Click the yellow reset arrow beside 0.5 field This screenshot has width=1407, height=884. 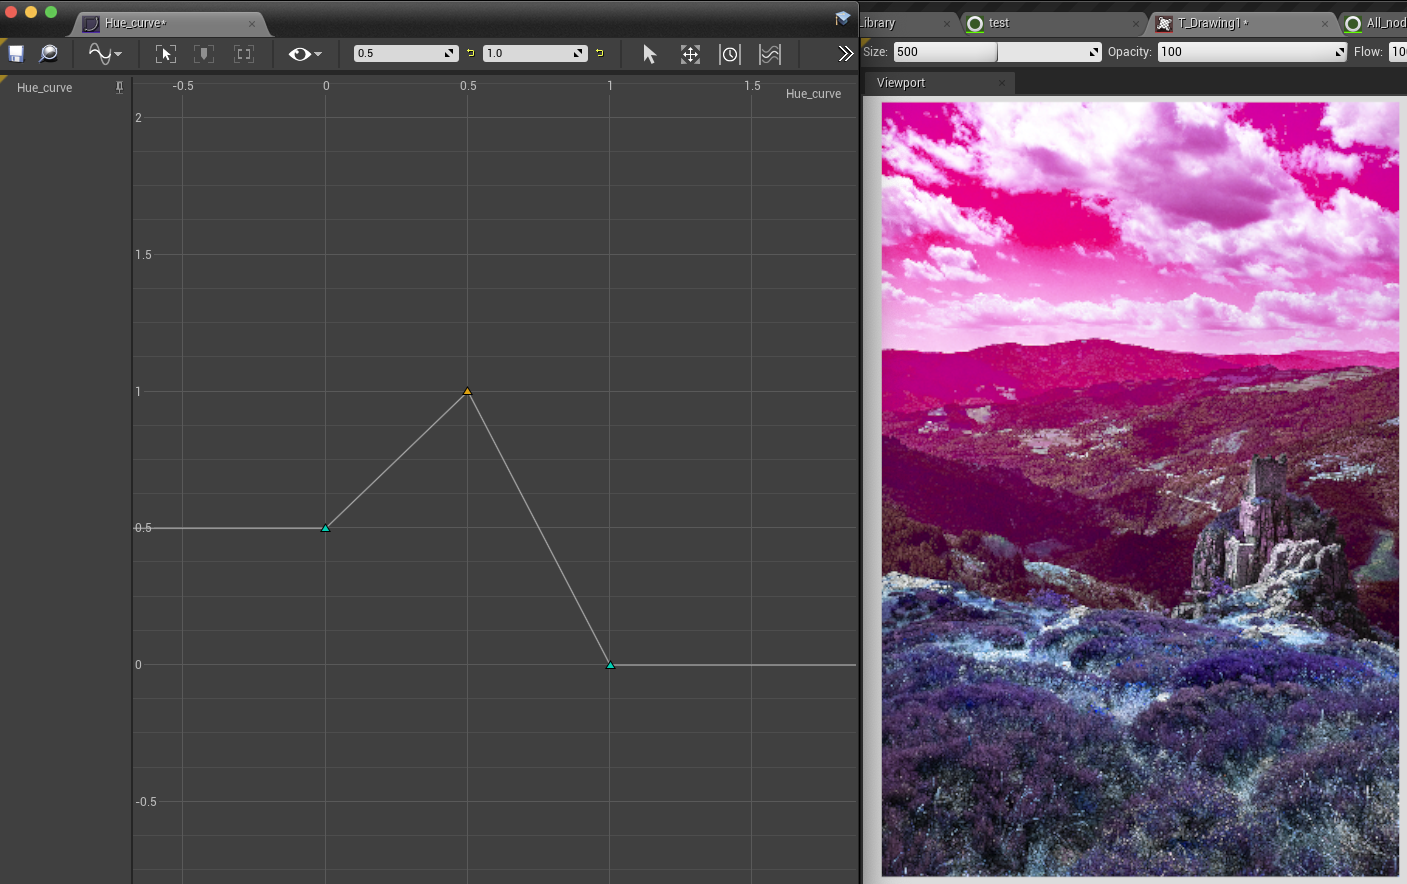[470, 51]
